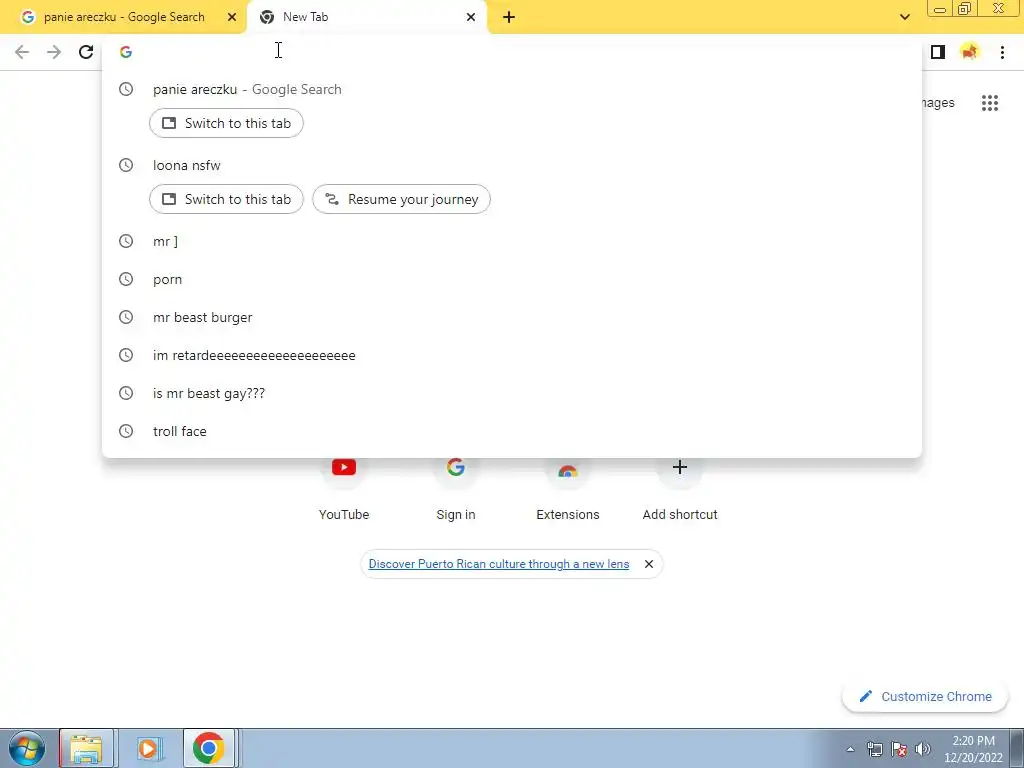Click Switch to this tab under panie areczku
The height and width of the screenshot is (768, 1024).
click(226, 123)
